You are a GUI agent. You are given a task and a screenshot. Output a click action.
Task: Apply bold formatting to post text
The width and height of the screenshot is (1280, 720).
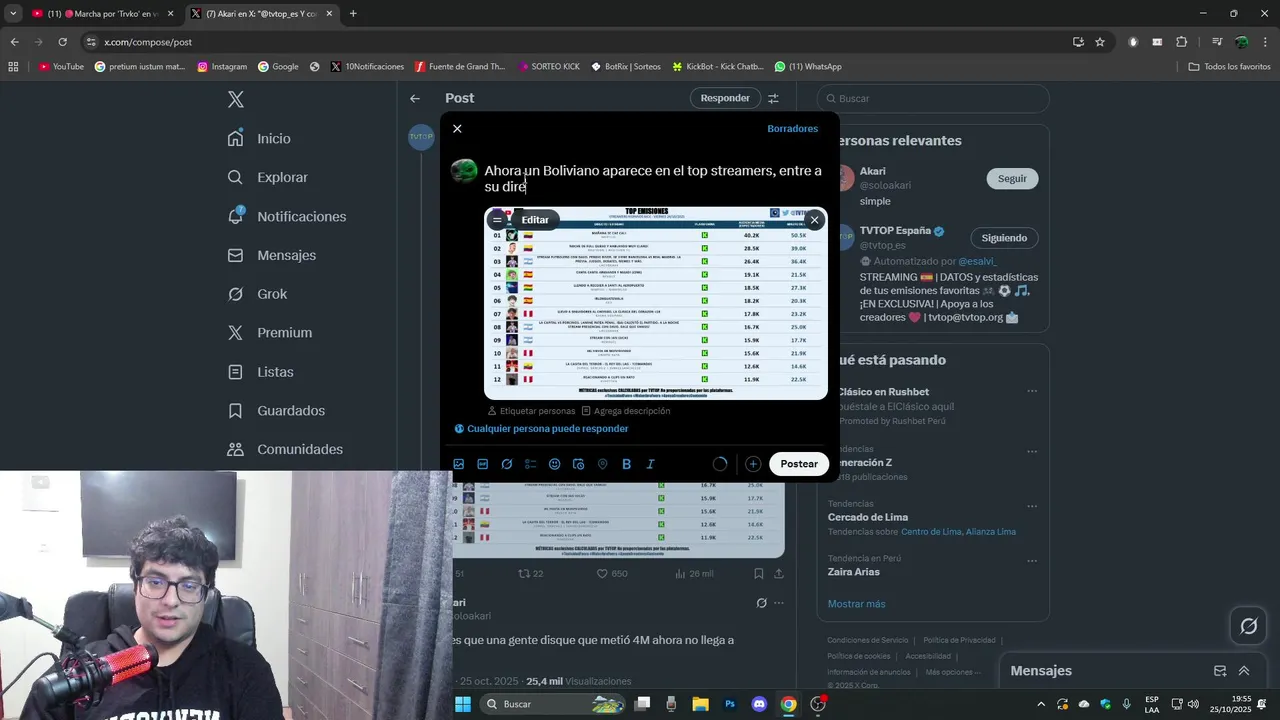click(x=627, y=464)
